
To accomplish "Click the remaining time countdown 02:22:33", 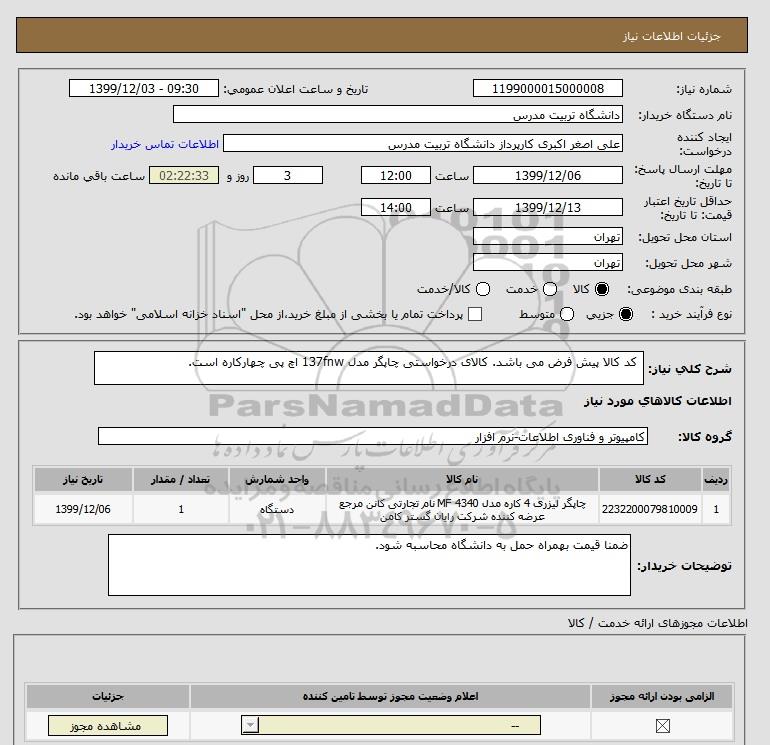I will point(184,175).
